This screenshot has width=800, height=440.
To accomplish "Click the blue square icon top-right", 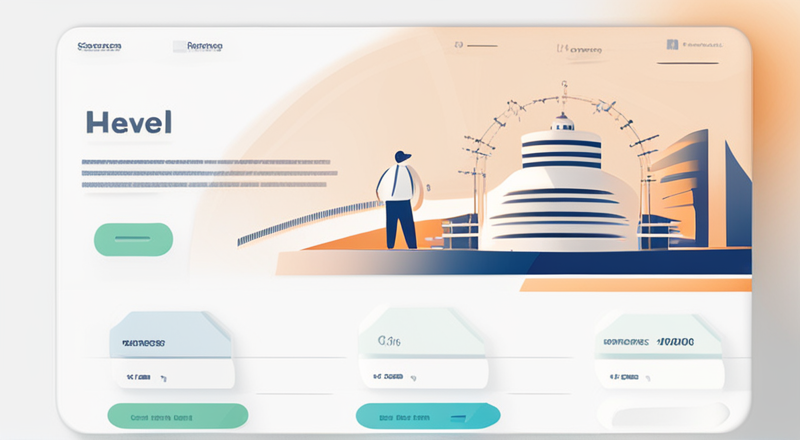I will (x=672, y=44).
